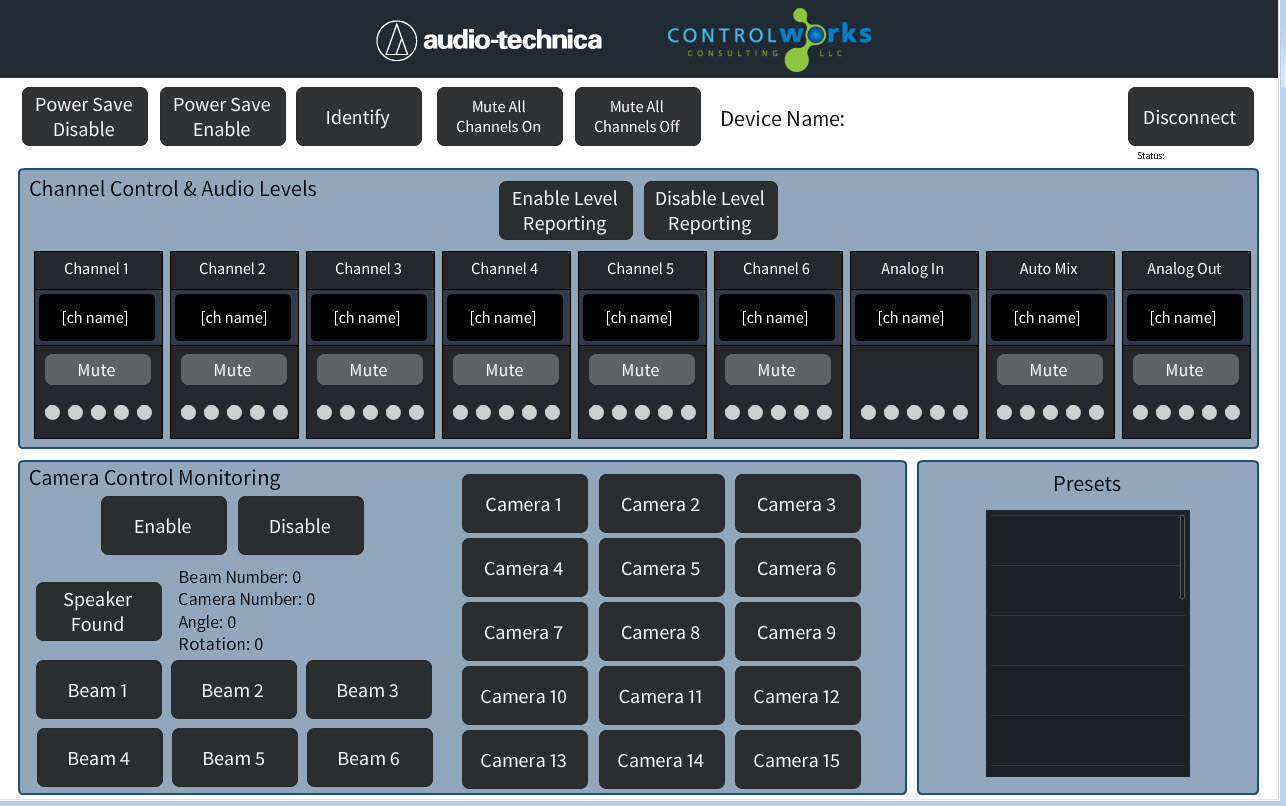Choose Camera 1
1286x806 pixels.
click(x=524, y=504)
